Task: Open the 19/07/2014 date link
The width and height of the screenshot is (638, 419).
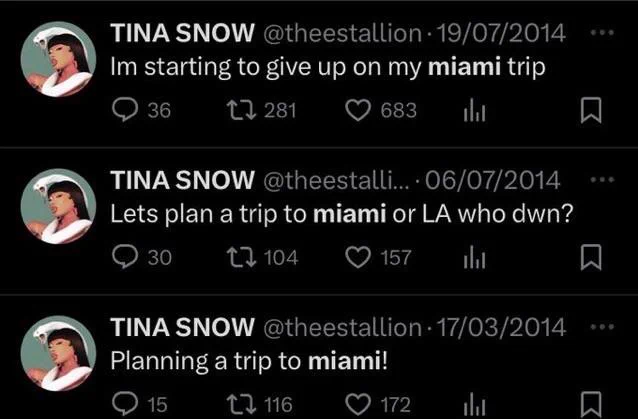Action: 501,33
